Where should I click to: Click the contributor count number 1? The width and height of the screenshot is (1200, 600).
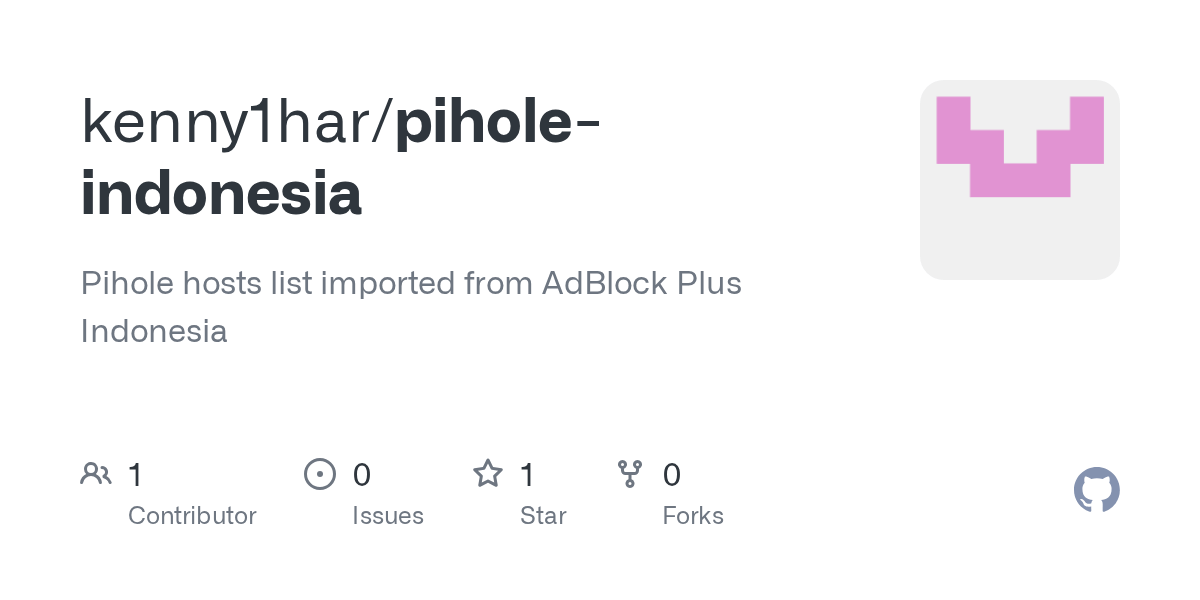pyautogui.click(x=135, y=475)
